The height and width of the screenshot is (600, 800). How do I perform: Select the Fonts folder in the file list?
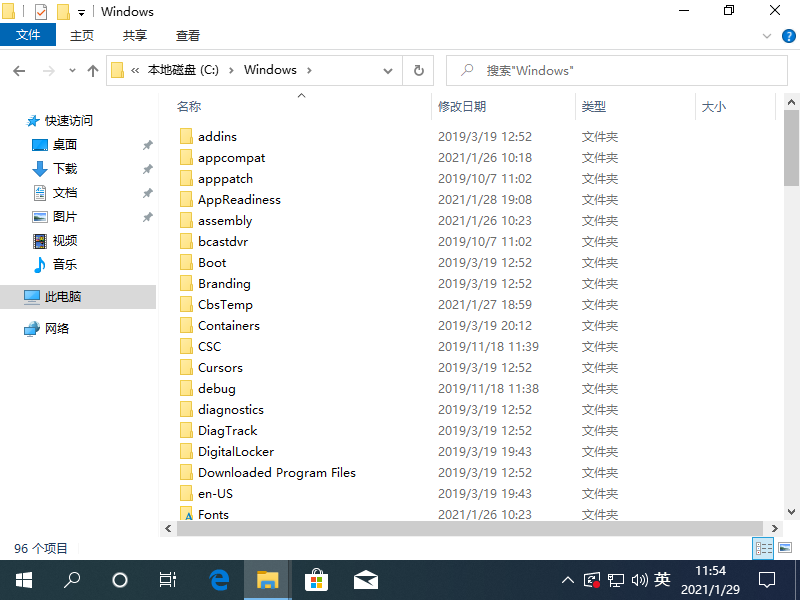213,514
